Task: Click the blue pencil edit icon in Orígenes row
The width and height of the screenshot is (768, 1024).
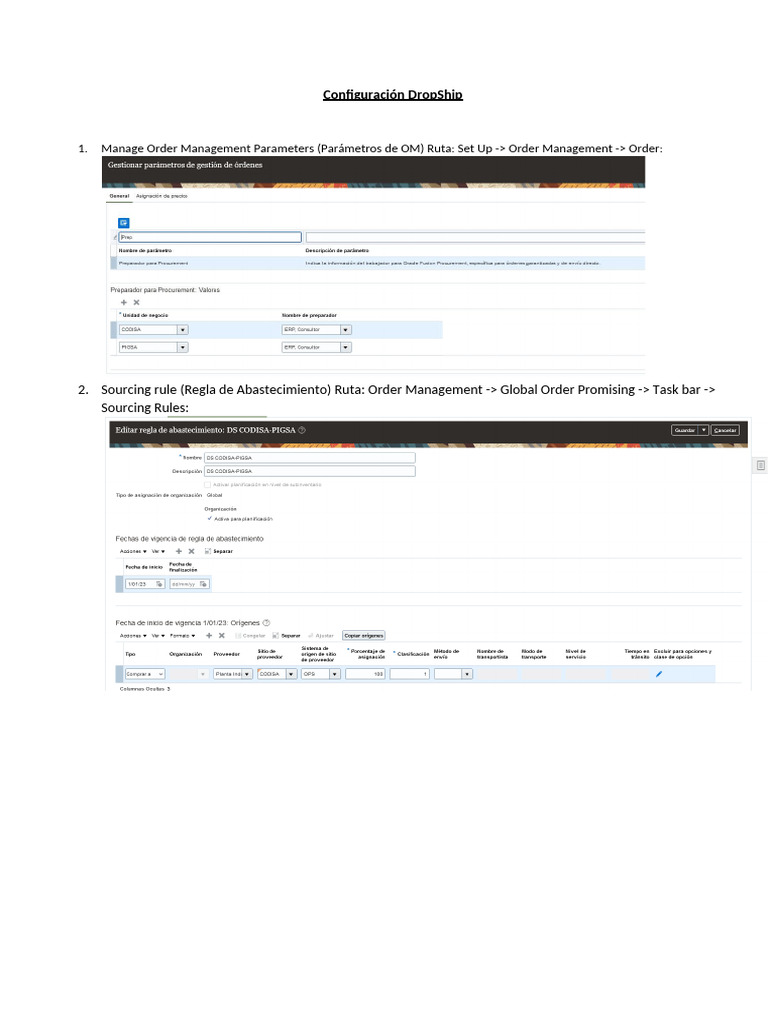Action: tap(659, 674)
